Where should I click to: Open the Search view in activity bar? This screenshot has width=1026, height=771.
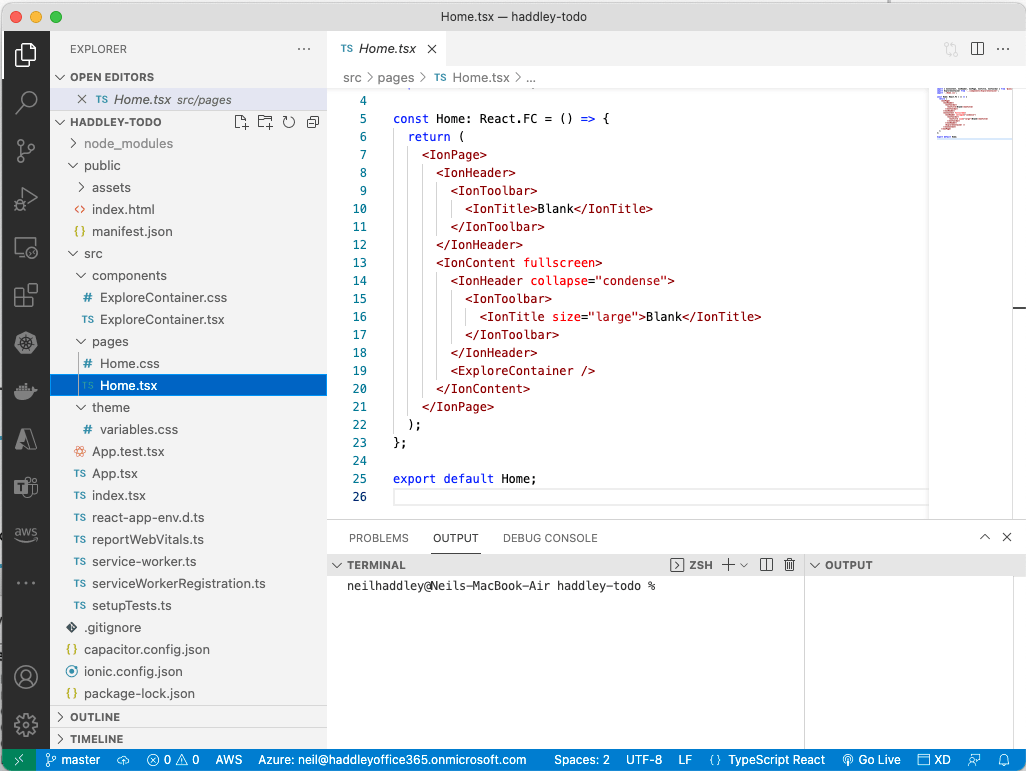click(x=26, y=102)
